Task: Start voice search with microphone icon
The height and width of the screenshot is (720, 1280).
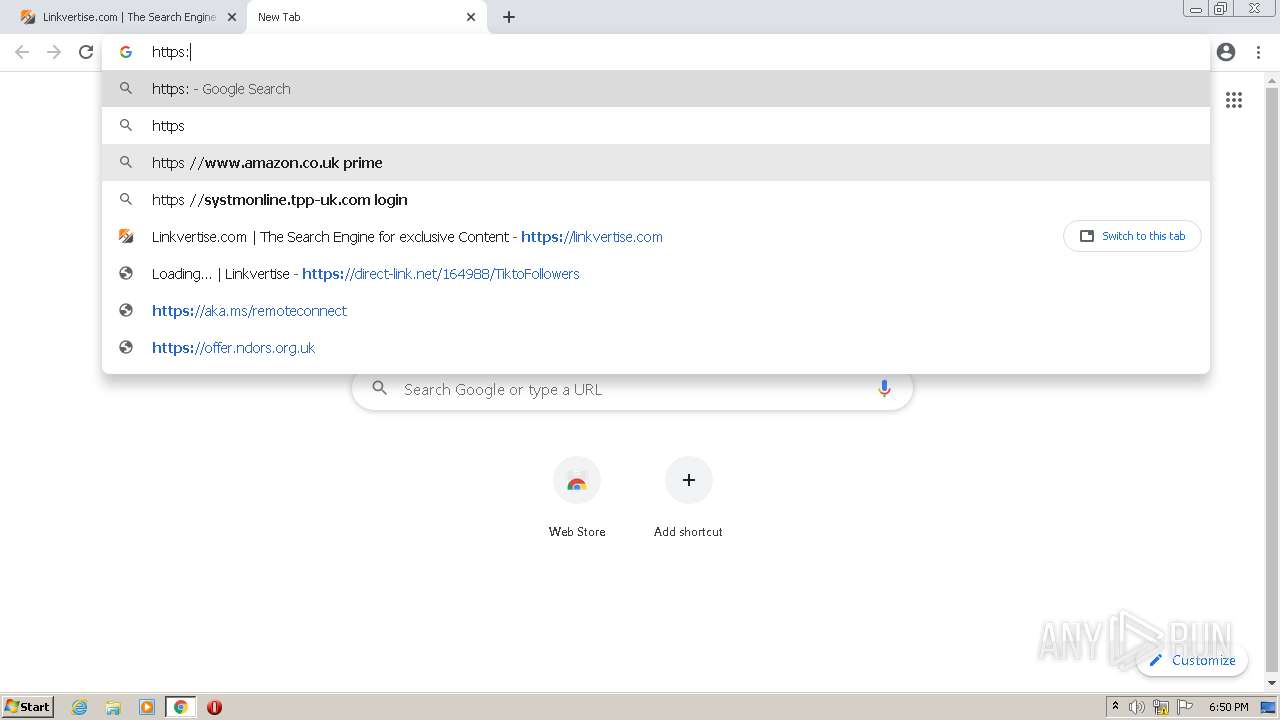Action: (884, 389)
